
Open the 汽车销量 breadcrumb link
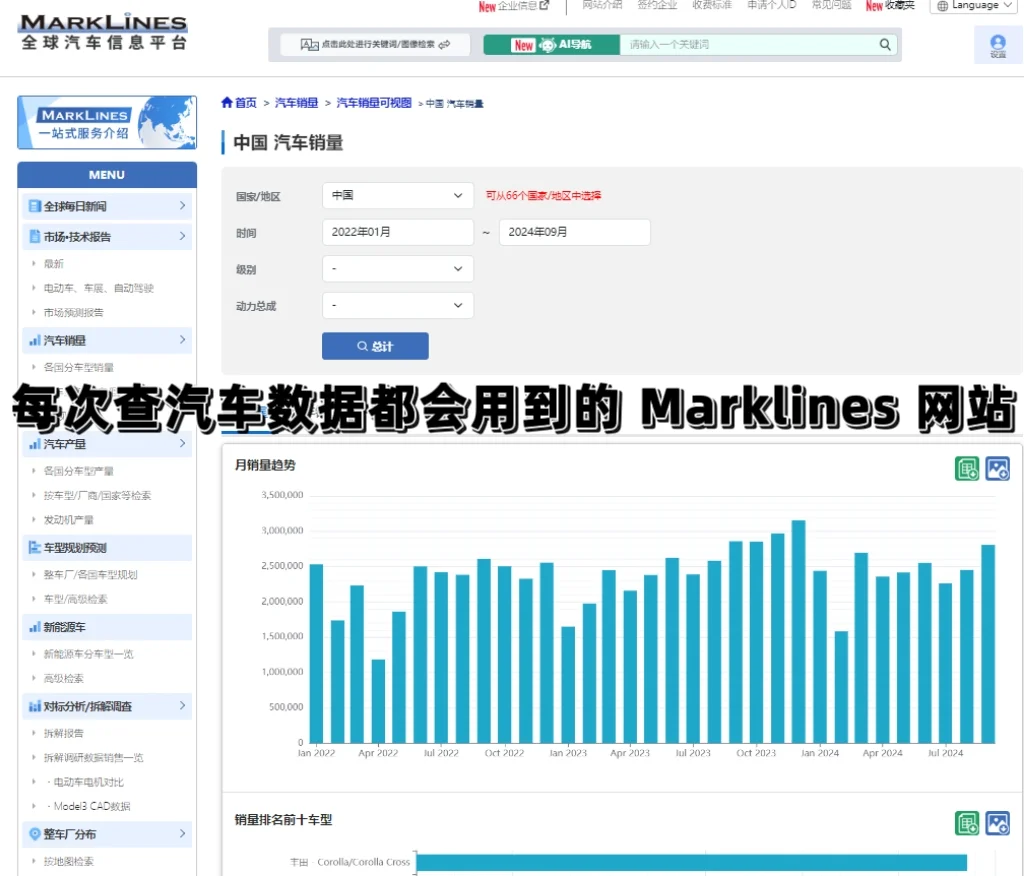click(296, 103)
